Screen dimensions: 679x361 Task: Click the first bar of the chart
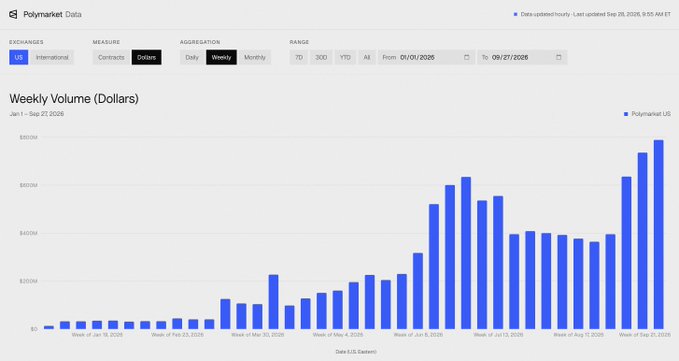click(x=49, y=327)
